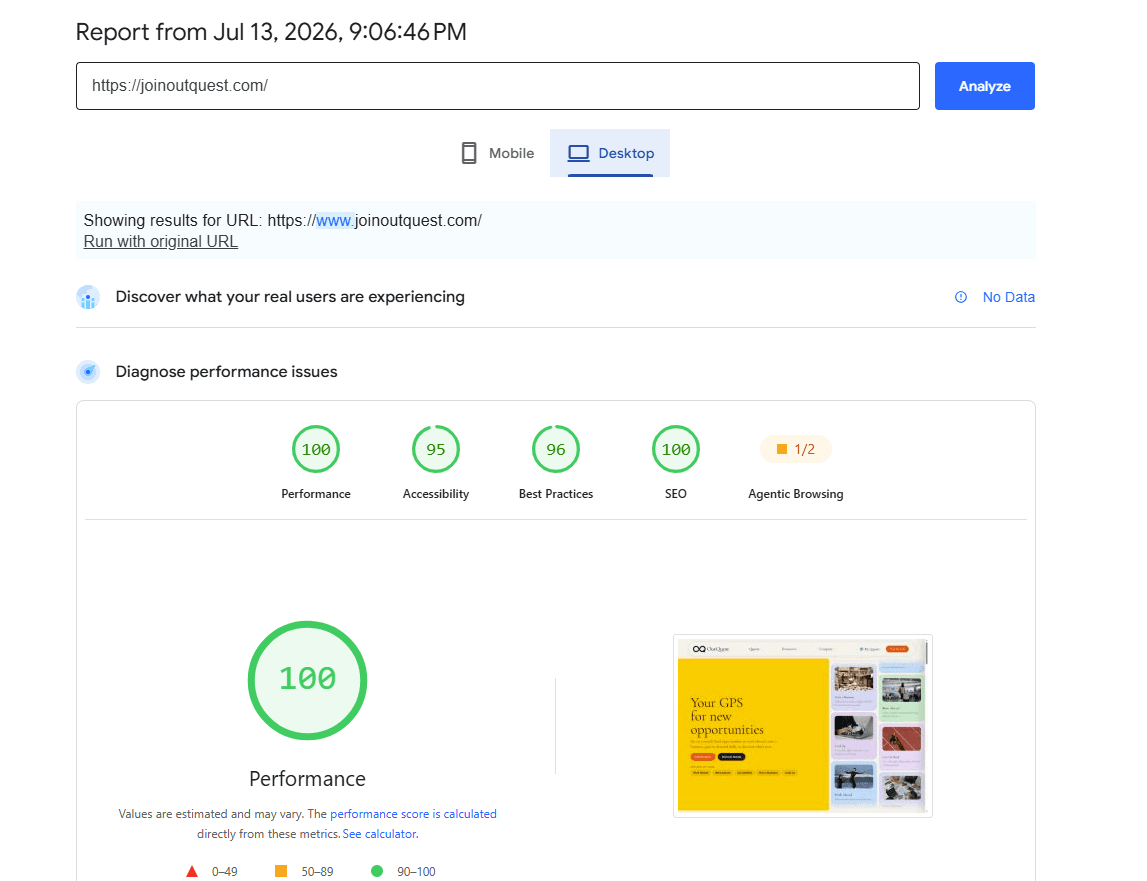The height and width of the screenshot is (881, 1147).
Task: Click the SEO label under the gauge
Action: point(676,494)
